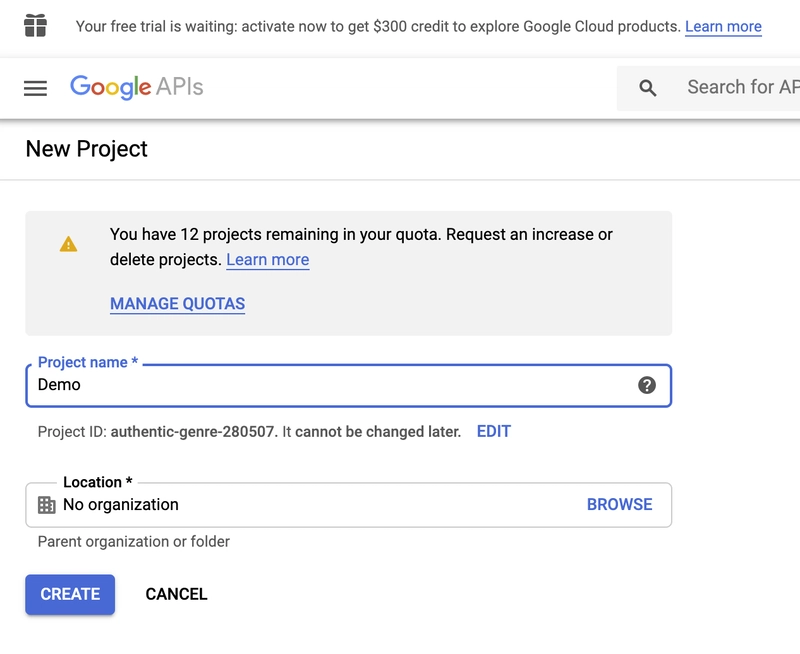800x654 pixels.
Task: Click the authentic-genre-280507 project ID text
Action: 194,432
